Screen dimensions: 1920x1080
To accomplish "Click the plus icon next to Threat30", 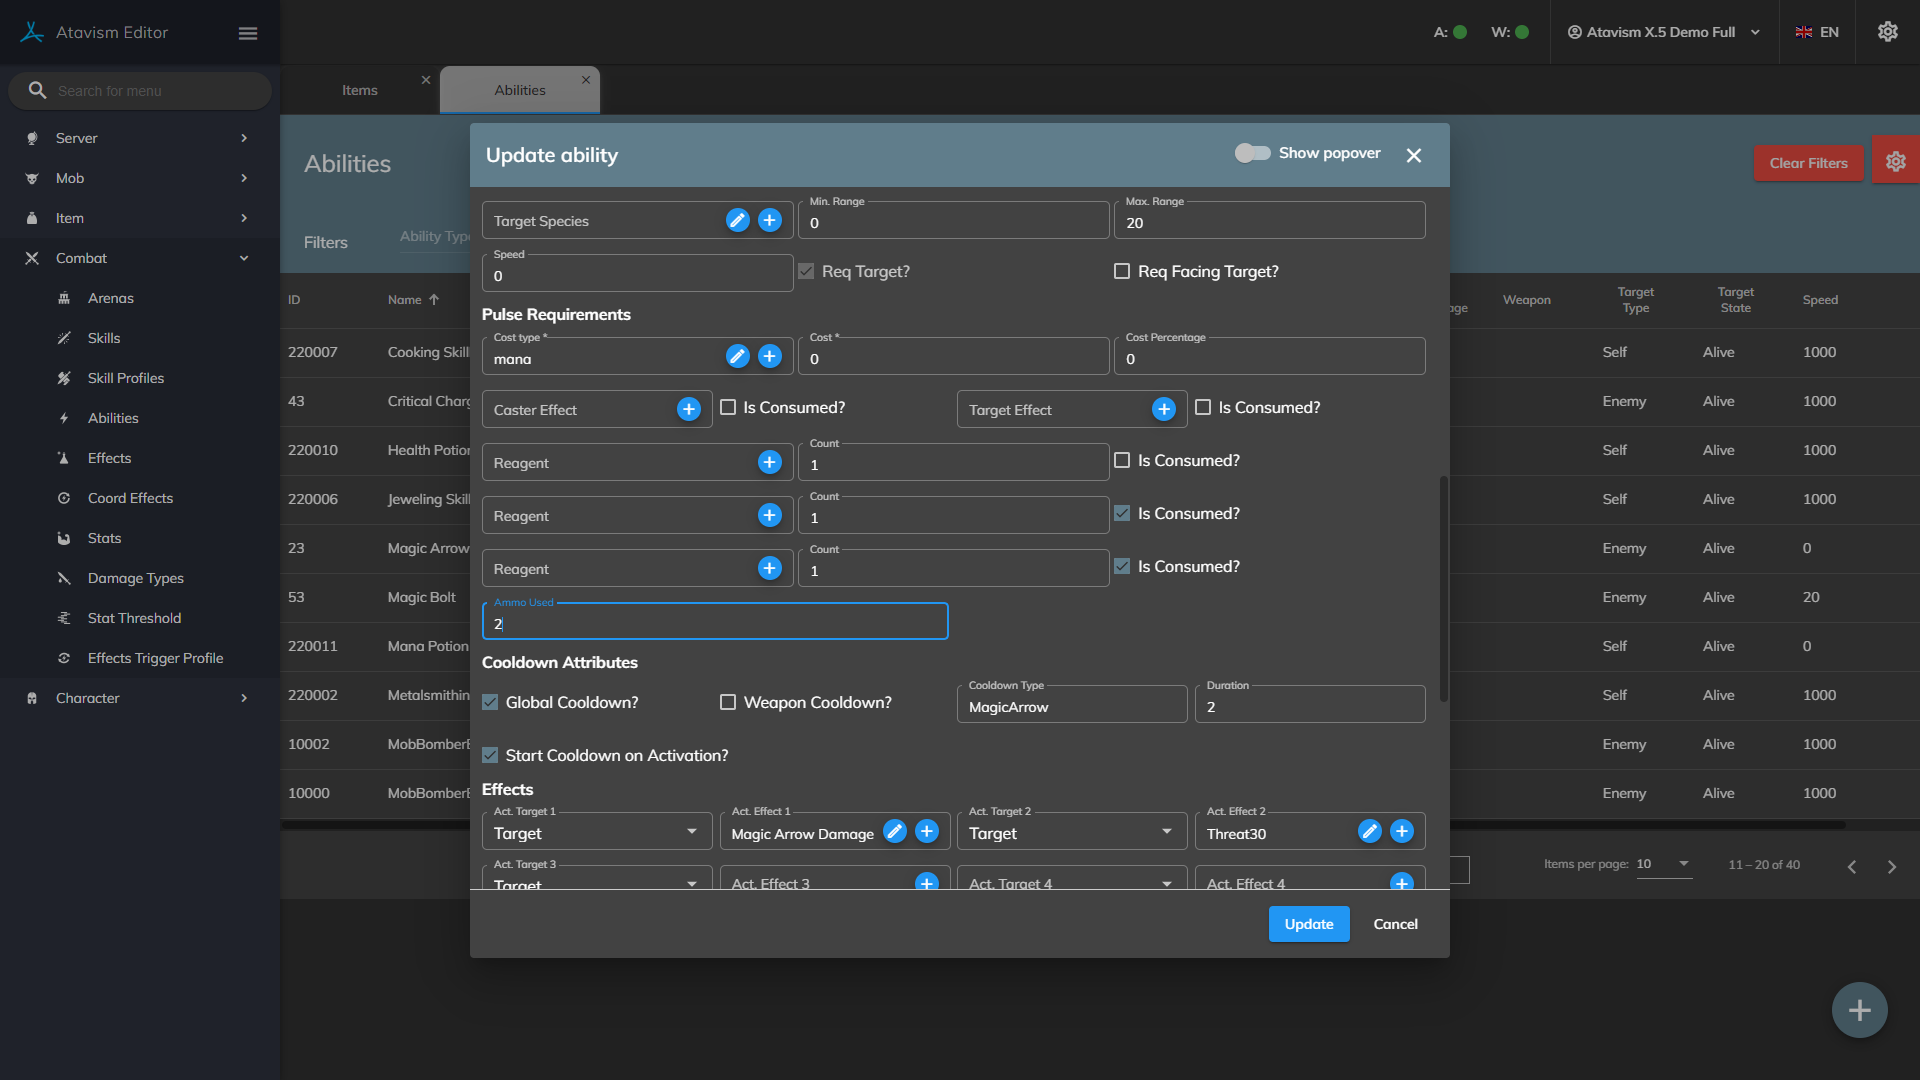I will pyautogui.click(x=1402, y=832).
